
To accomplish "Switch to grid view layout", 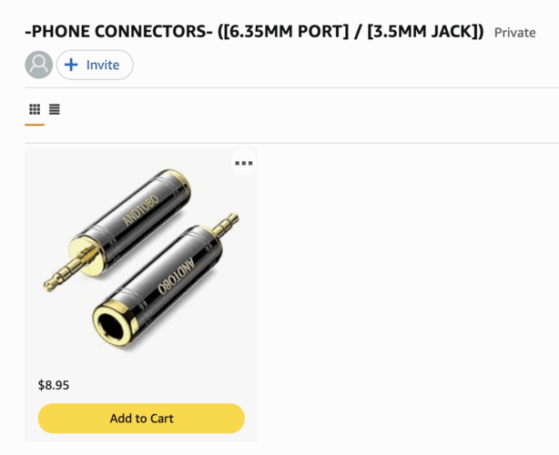I will (x=35, y=109).
